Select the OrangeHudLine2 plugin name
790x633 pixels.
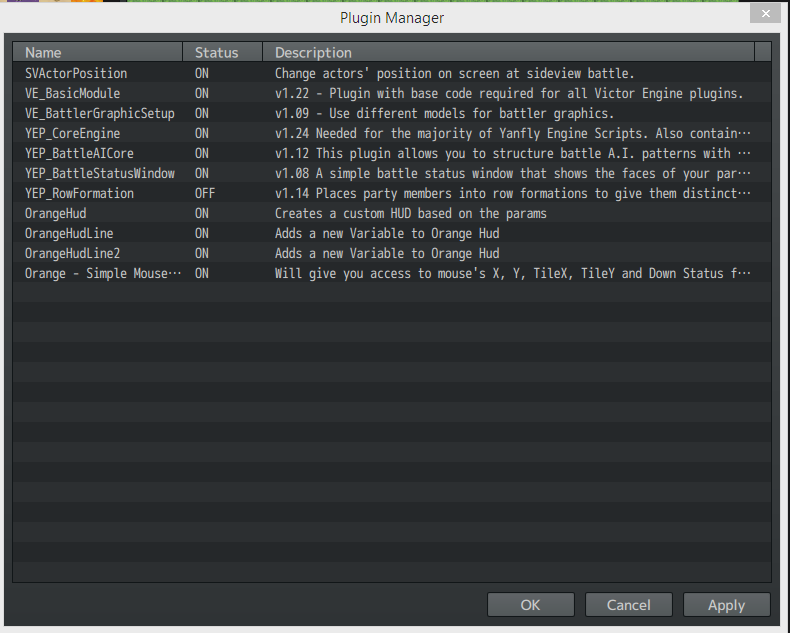click(73, 254)
